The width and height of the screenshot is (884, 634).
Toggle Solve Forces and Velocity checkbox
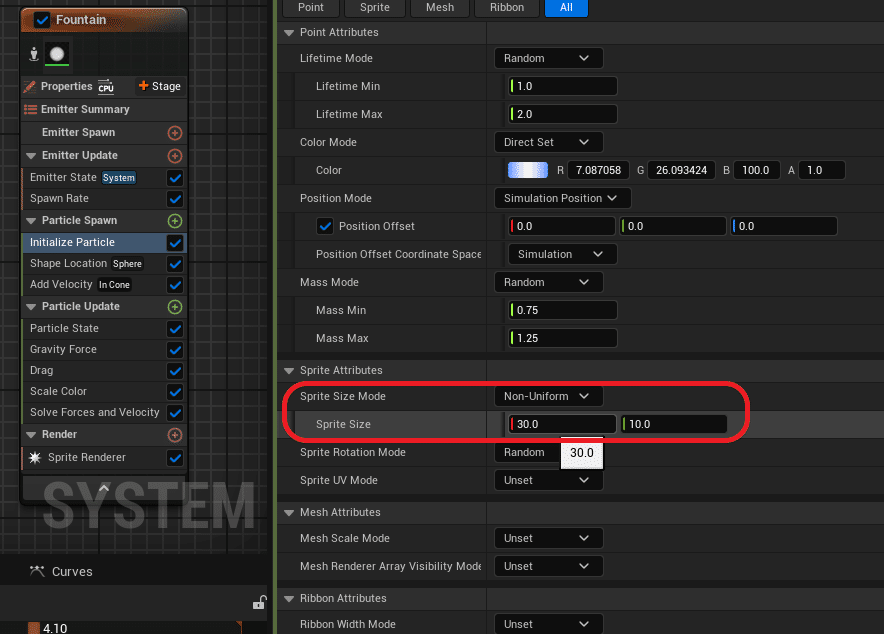175,413
